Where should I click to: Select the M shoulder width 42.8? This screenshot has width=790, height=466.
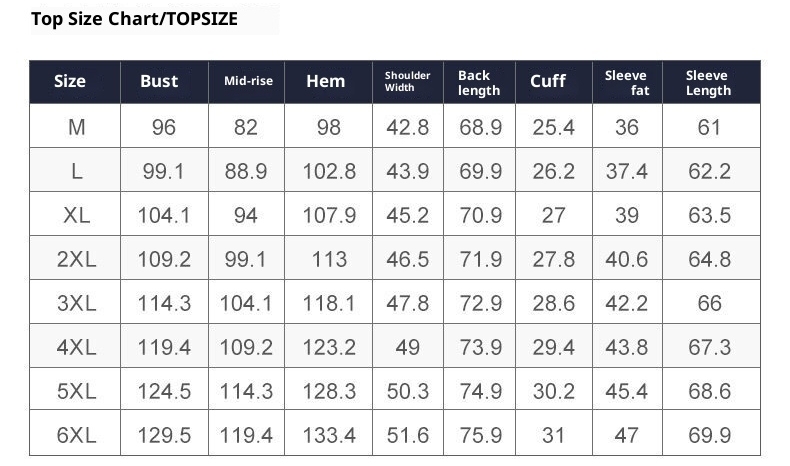pyautogui.click(x=407, y=127)
